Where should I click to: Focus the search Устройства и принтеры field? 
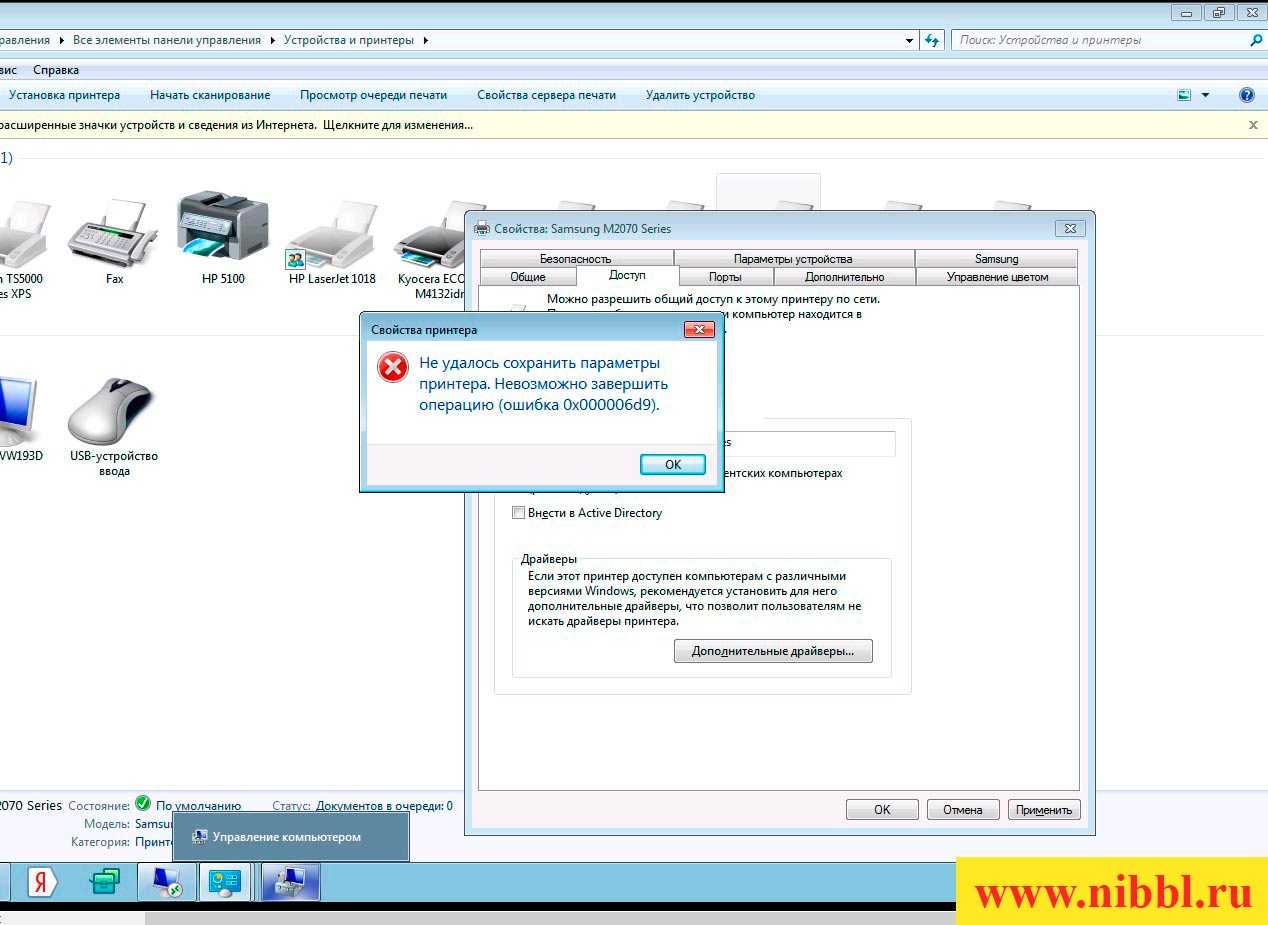coord(1100,40)
